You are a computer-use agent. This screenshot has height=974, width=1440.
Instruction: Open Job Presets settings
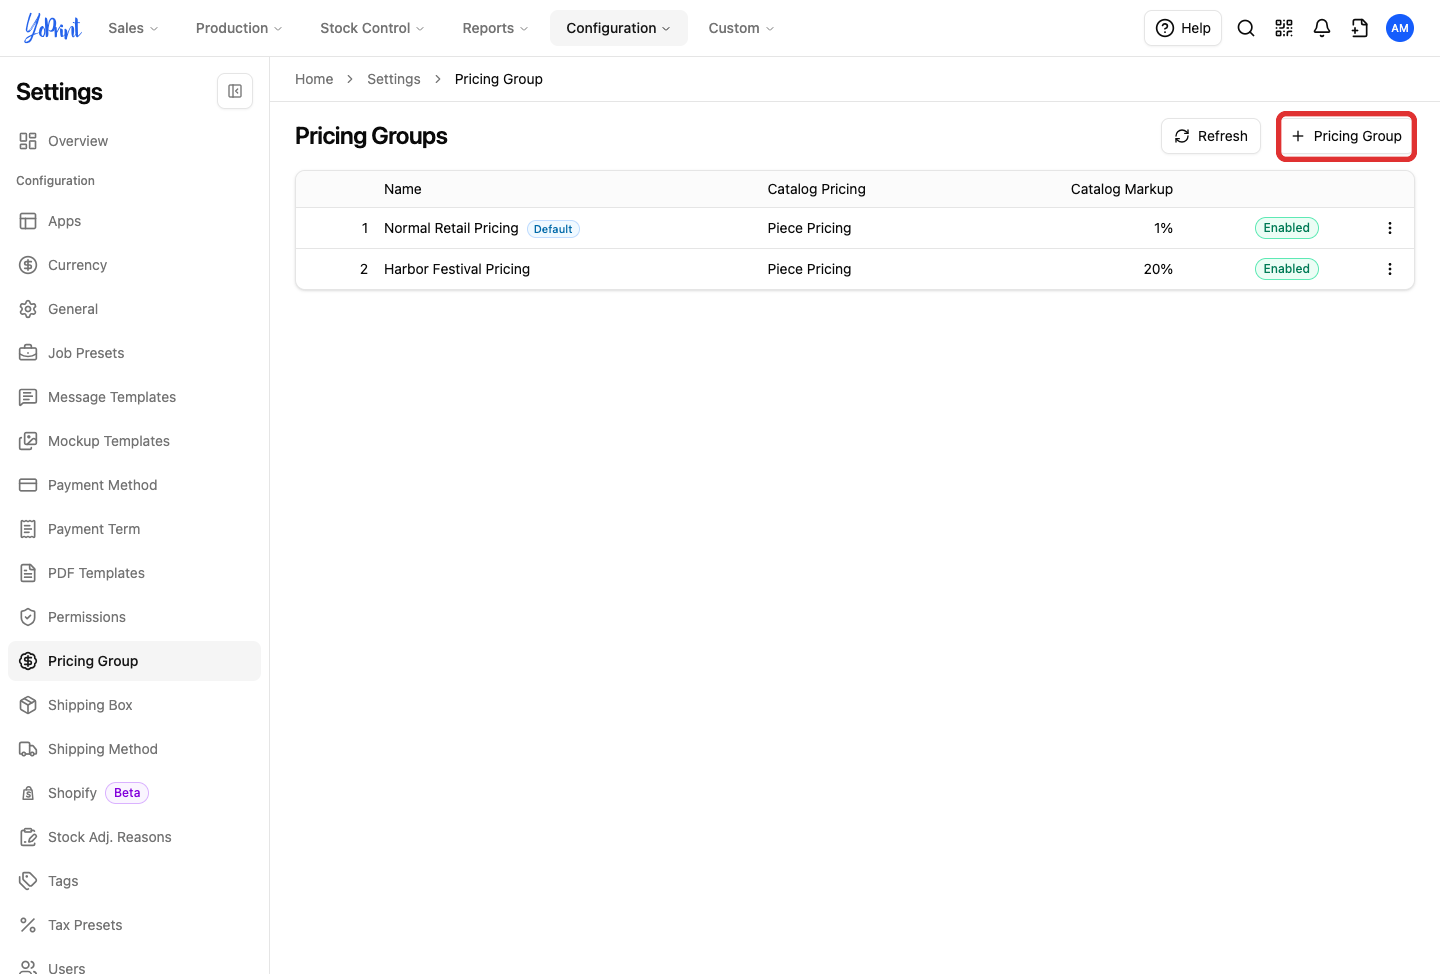(134, 353)
